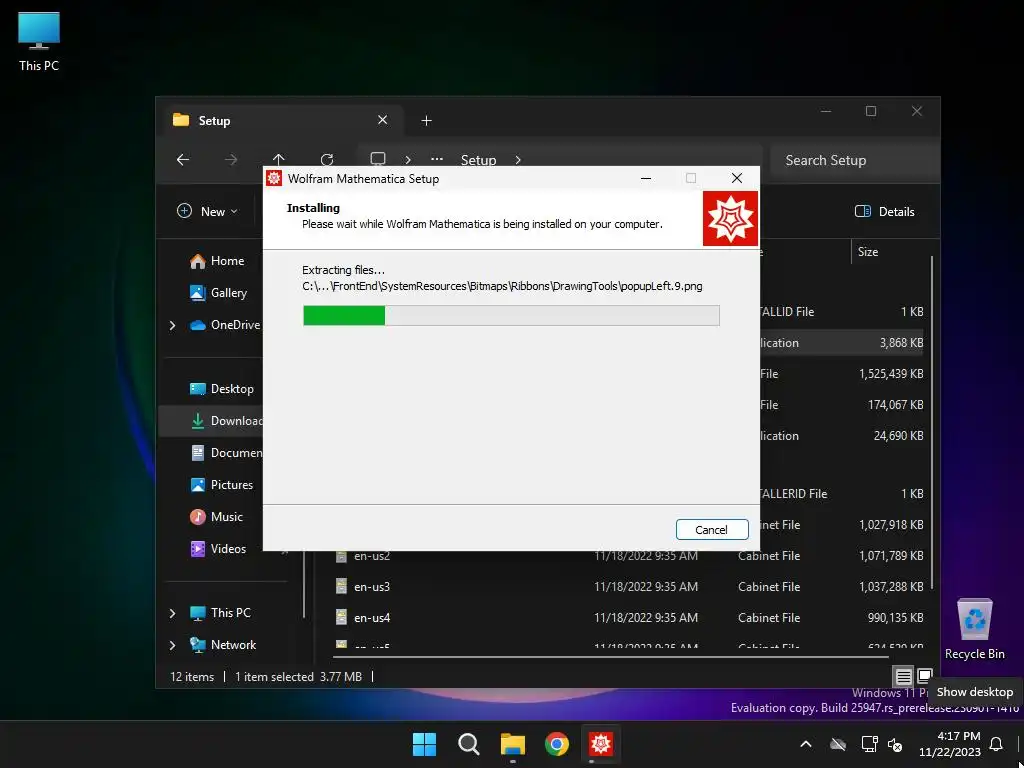Screen dimensions: 1024x768
Task: Go back in File Explorer
Action: [183, 160]
